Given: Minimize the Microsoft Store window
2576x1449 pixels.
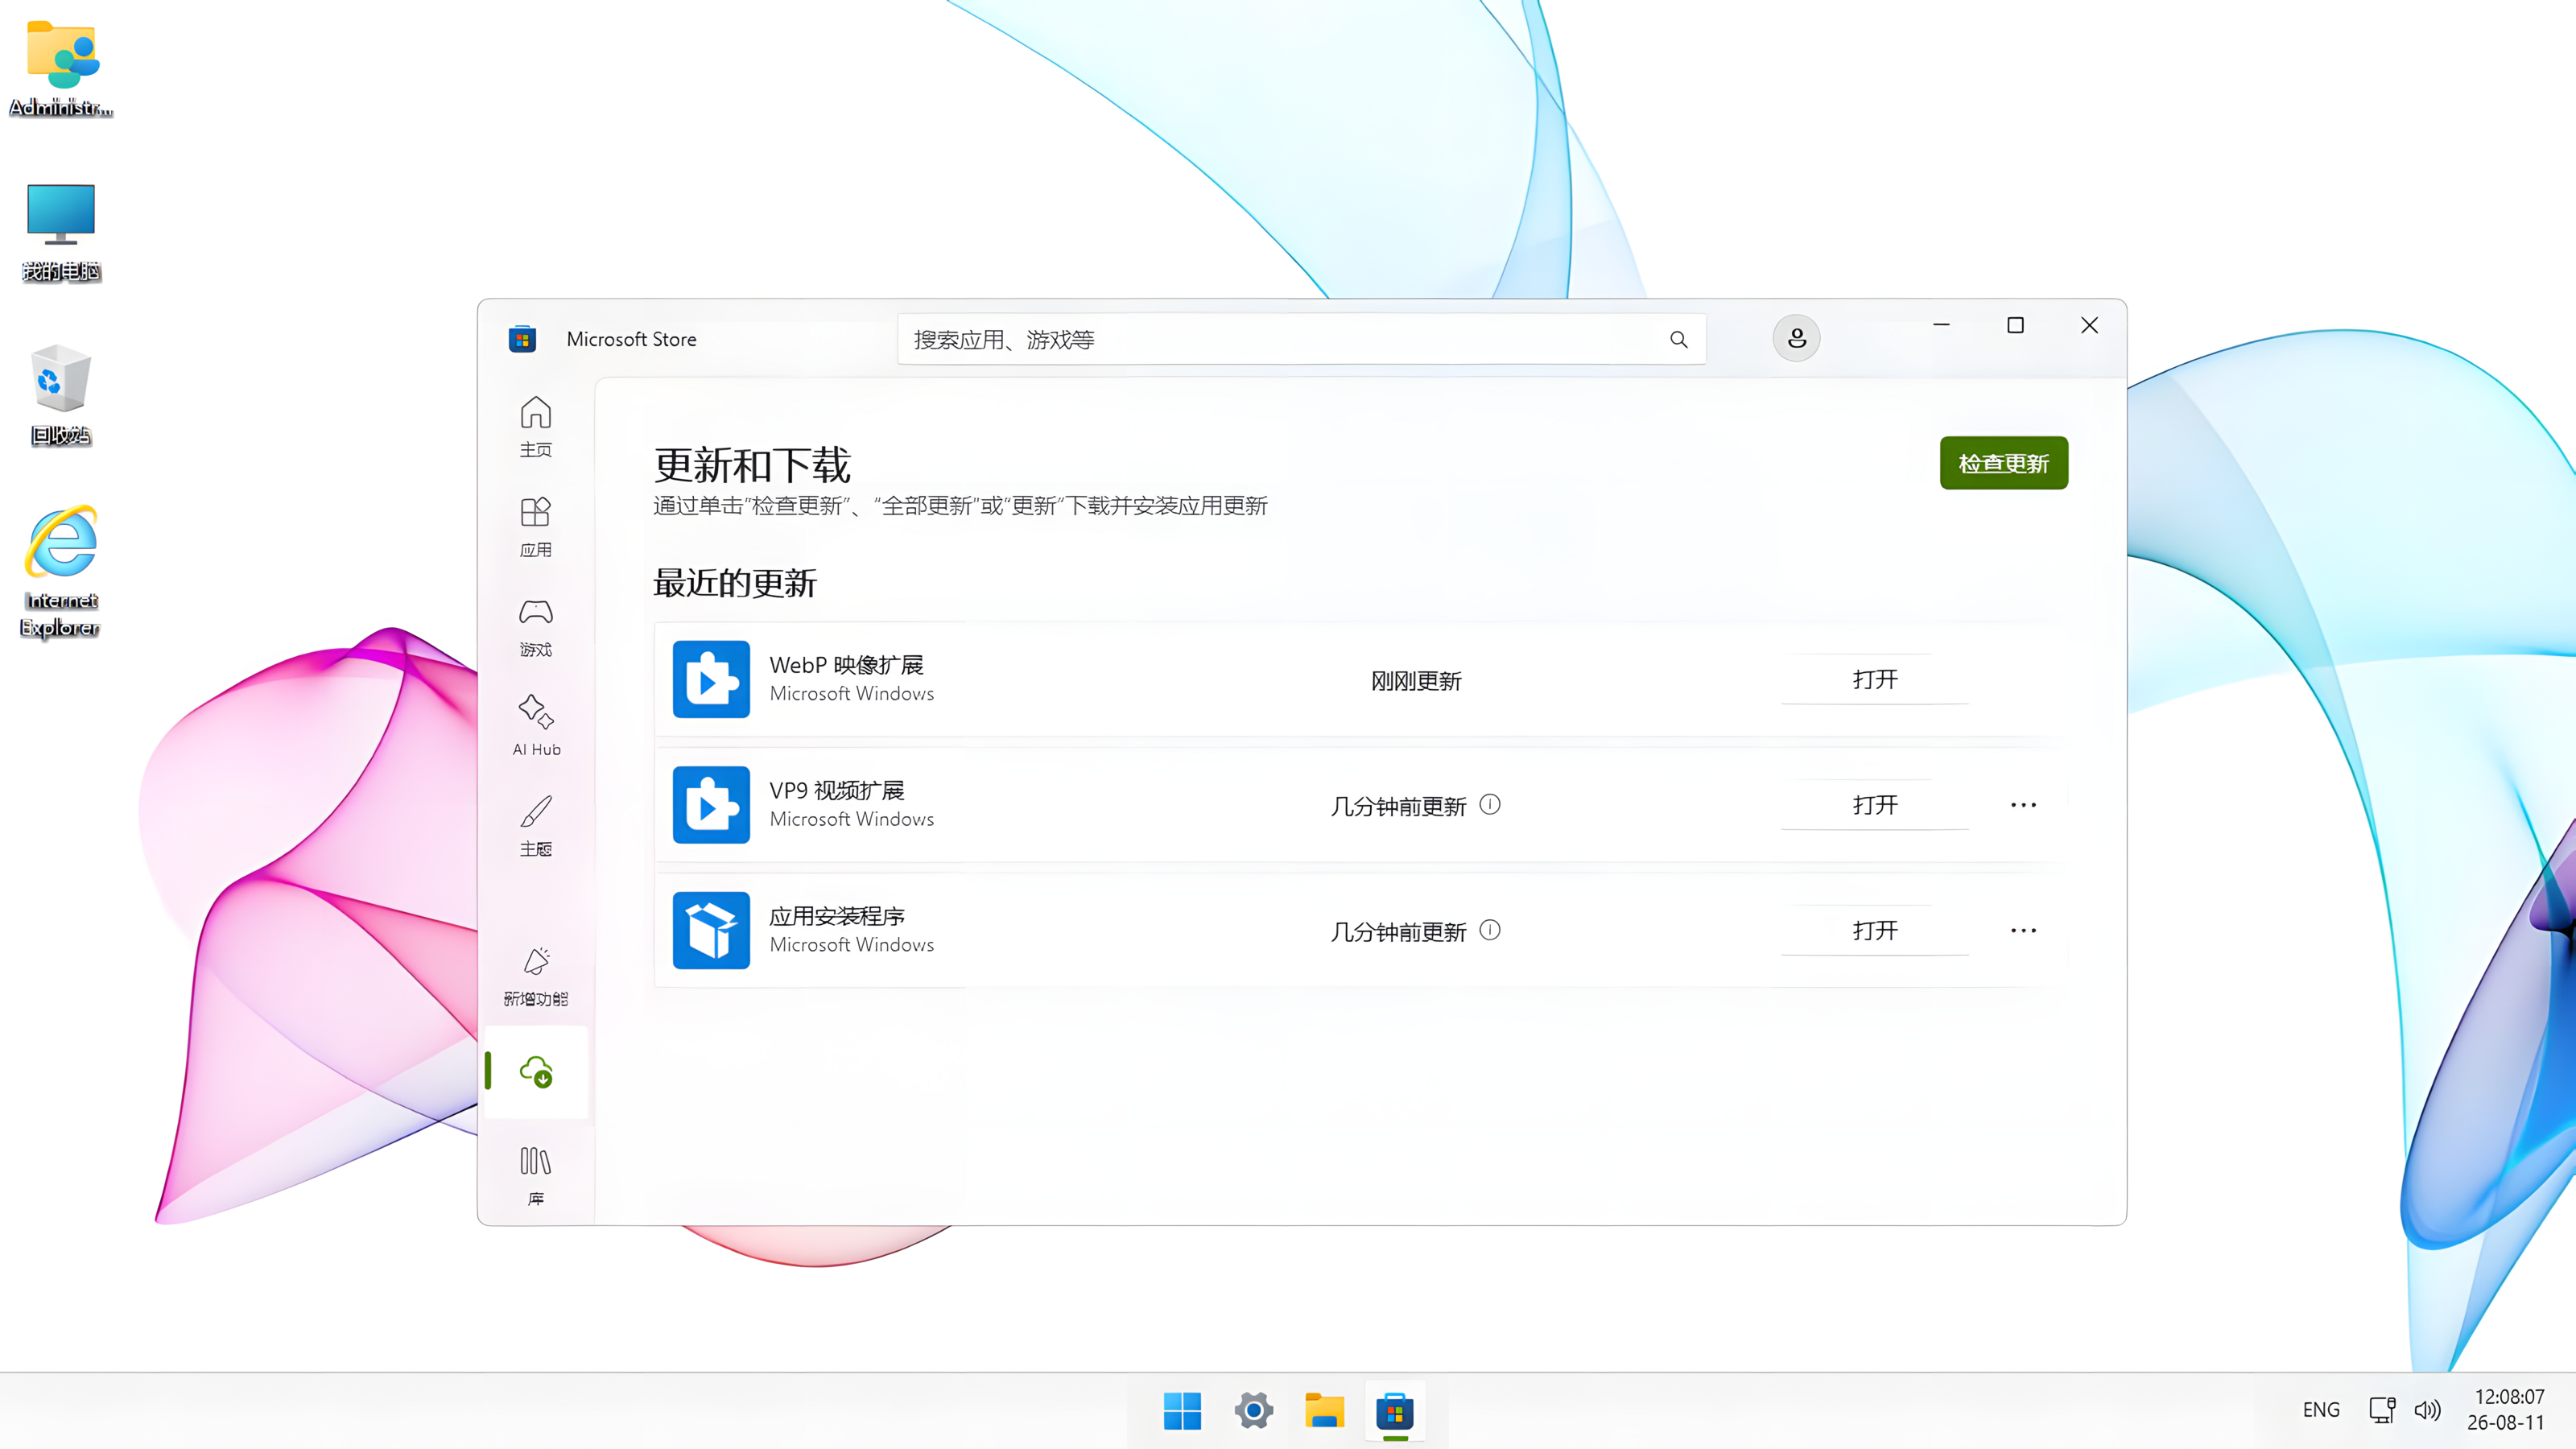Looking at the screenshot, I should [1941, 325].
